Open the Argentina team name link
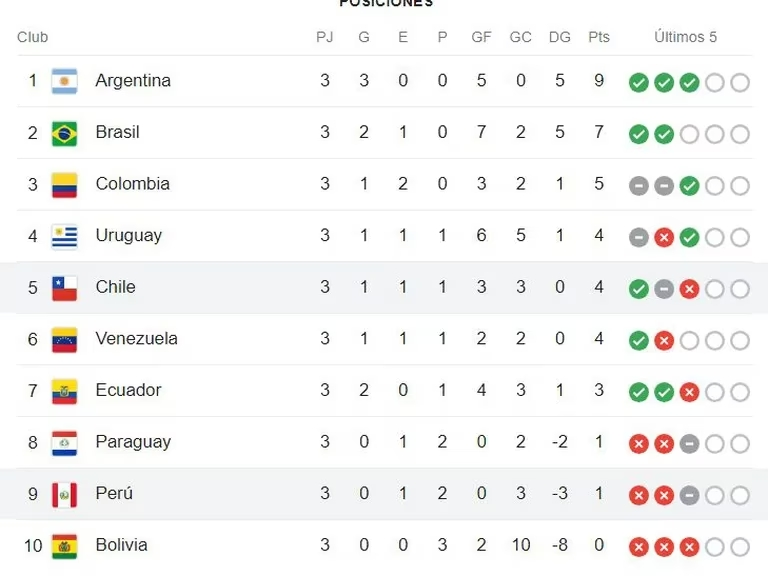The width and height of the screenshot is (768, 576). click(x=133, y=80)
